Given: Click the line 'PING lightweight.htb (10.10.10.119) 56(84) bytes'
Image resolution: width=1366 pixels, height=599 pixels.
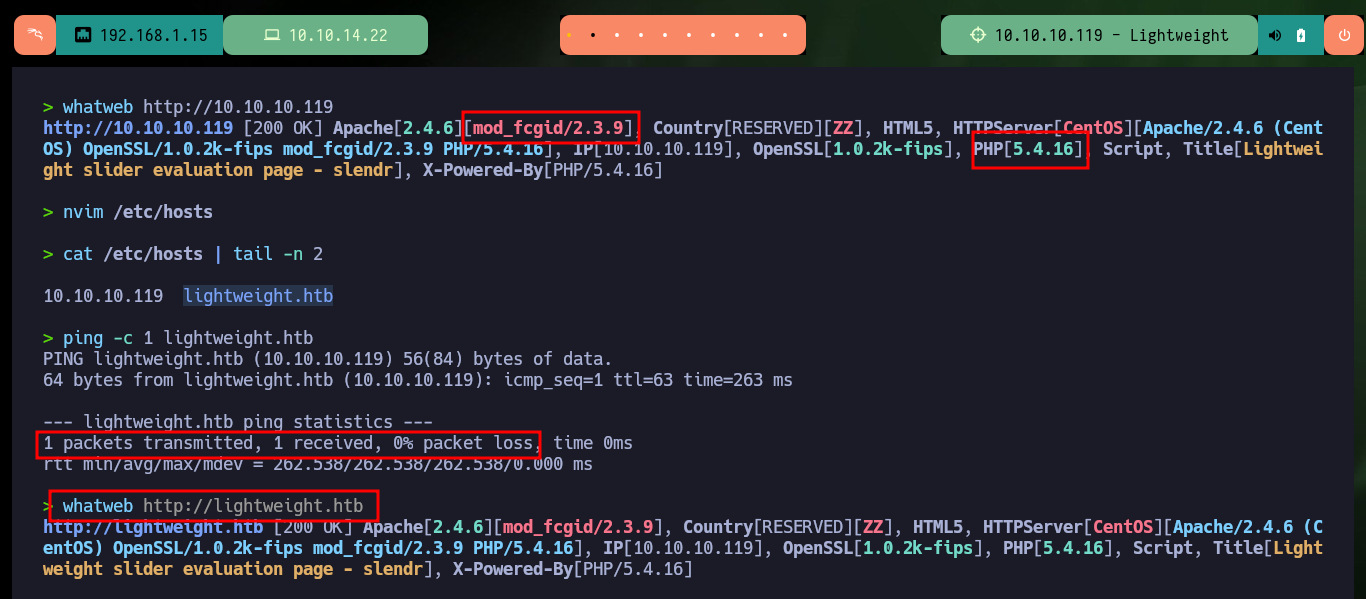Looking at the screenshot, I should tap(327, 359).
